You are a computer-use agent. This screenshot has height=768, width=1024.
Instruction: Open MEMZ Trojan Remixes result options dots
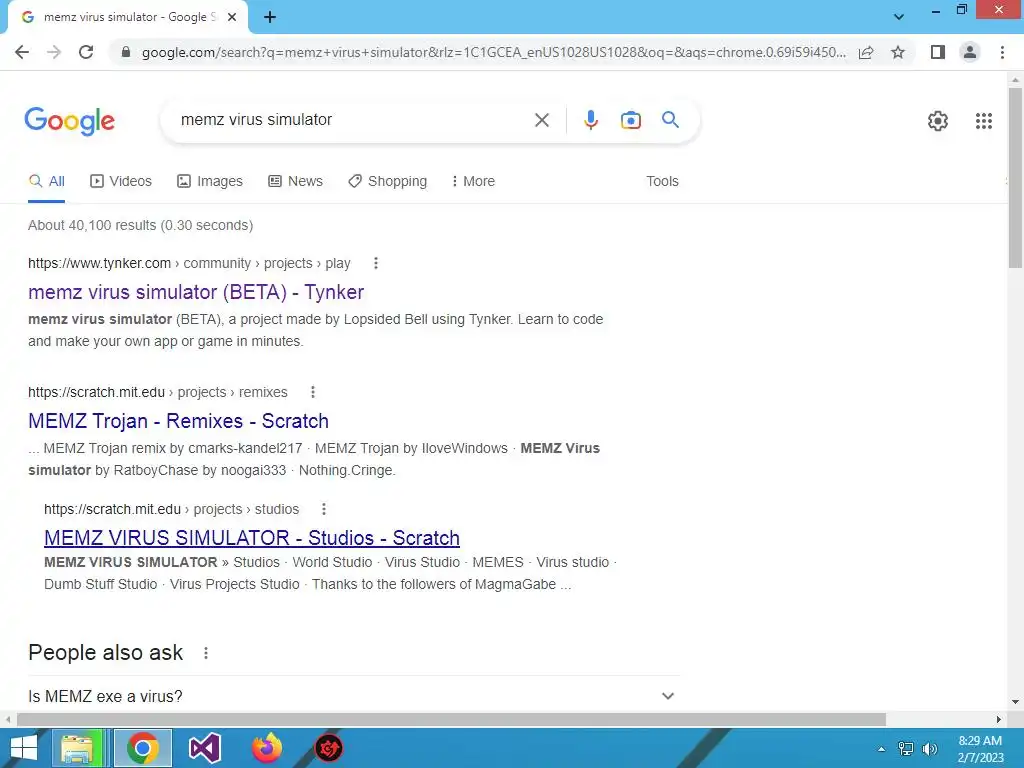tap(313, 392)
